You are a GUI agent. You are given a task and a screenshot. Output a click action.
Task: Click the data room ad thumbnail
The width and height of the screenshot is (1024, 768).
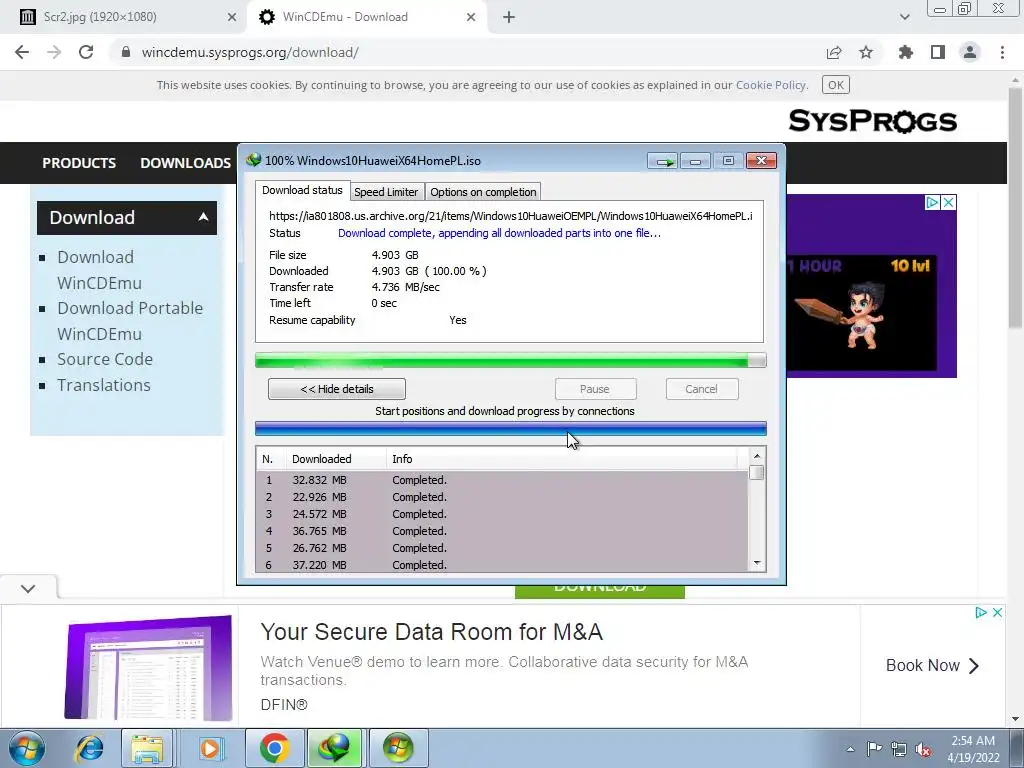pyautogui.click(x=148, y=667)
